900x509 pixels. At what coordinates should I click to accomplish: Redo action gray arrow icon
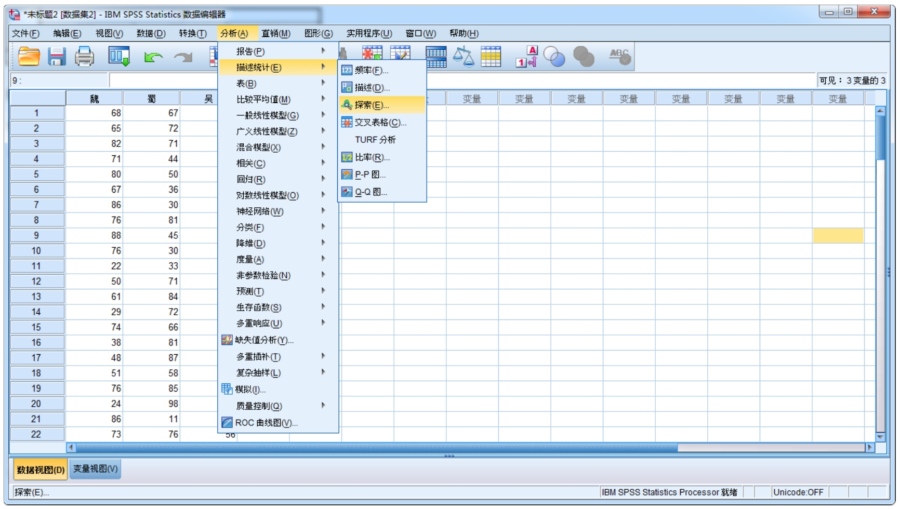(x=183, y=57)
